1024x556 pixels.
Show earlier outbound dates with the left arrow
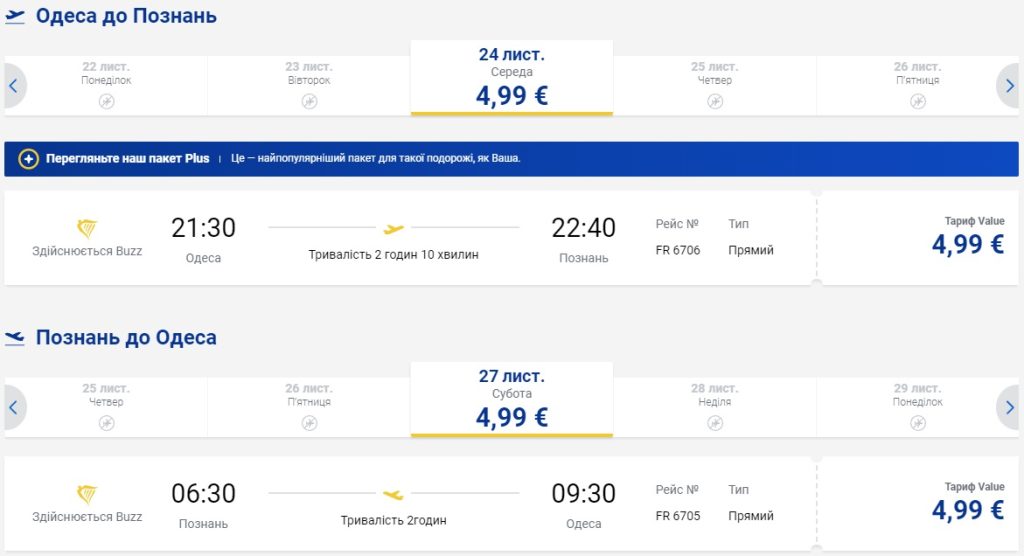tap(14, 86)
